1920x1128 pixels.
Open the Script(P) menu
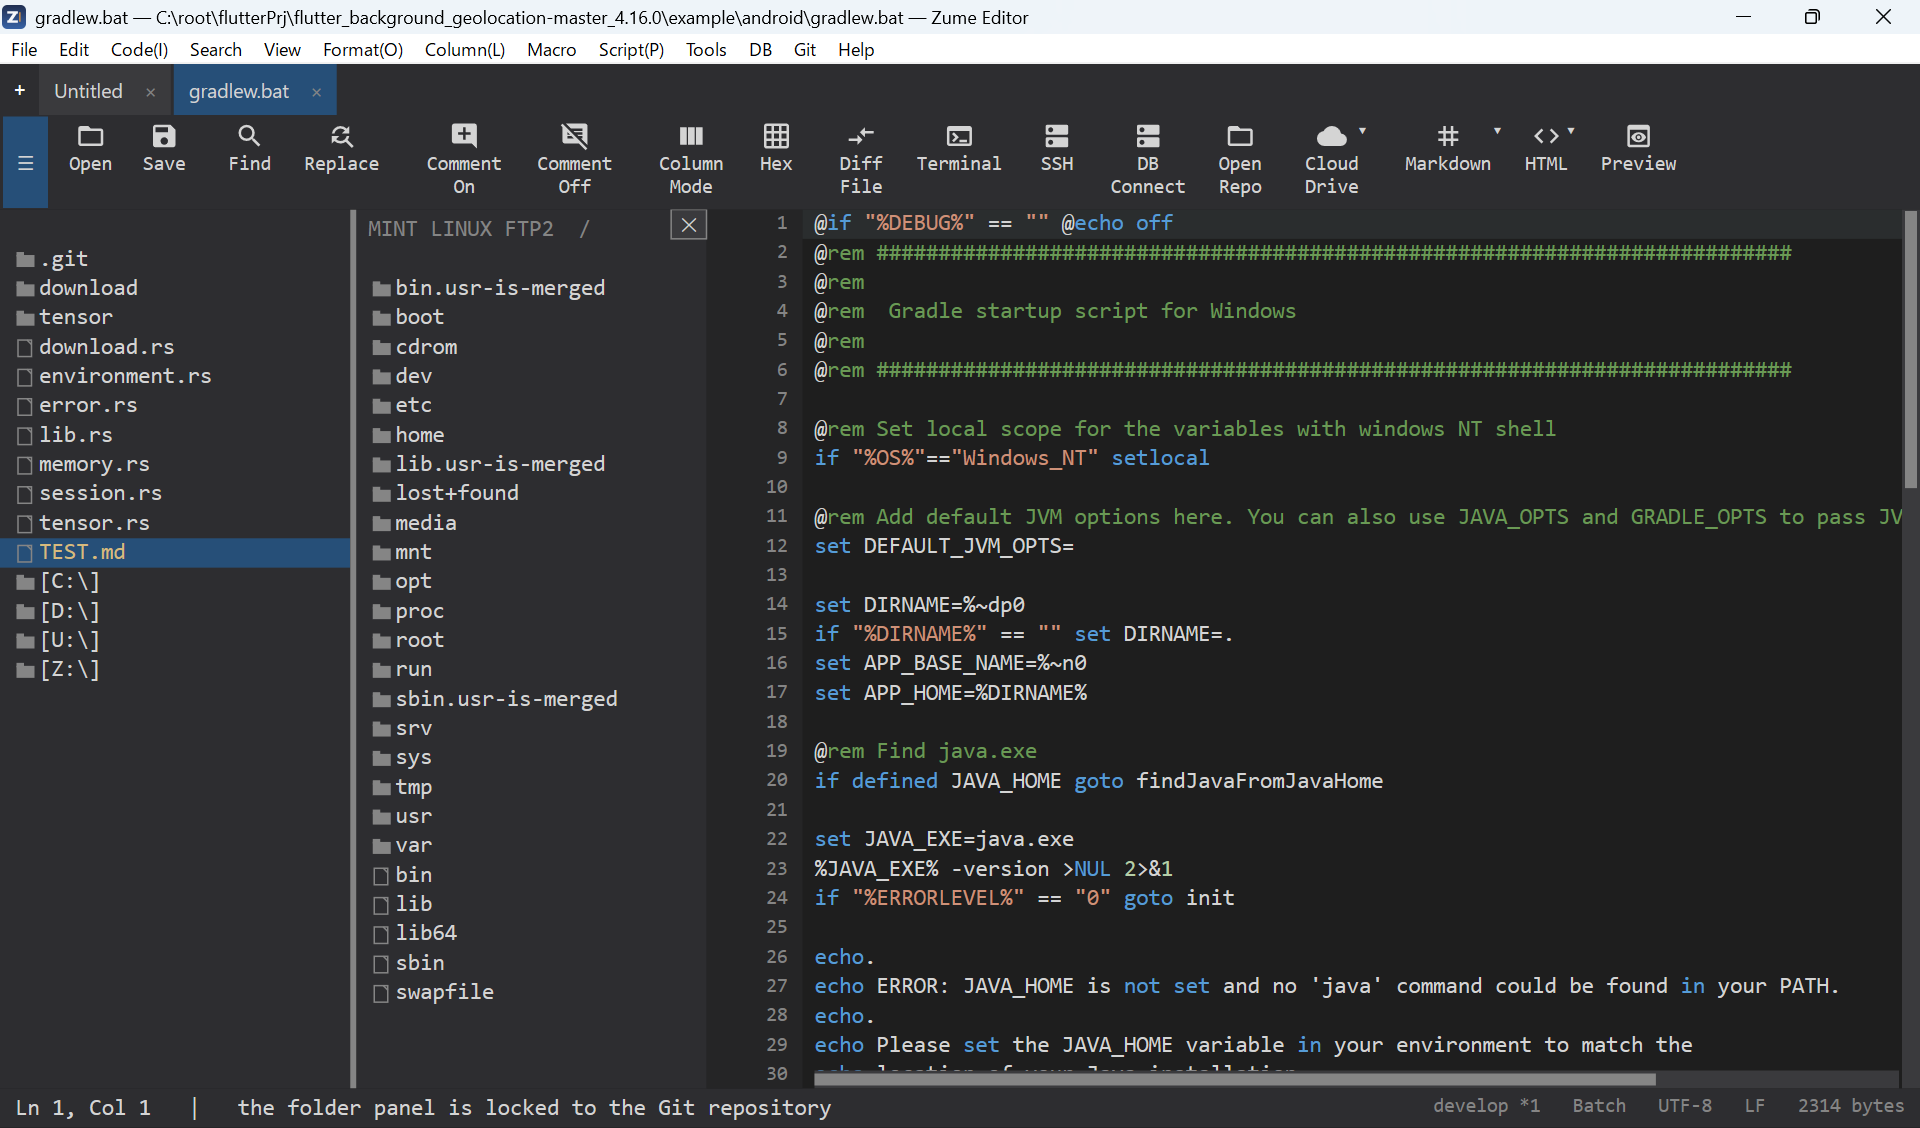(631, 50)
